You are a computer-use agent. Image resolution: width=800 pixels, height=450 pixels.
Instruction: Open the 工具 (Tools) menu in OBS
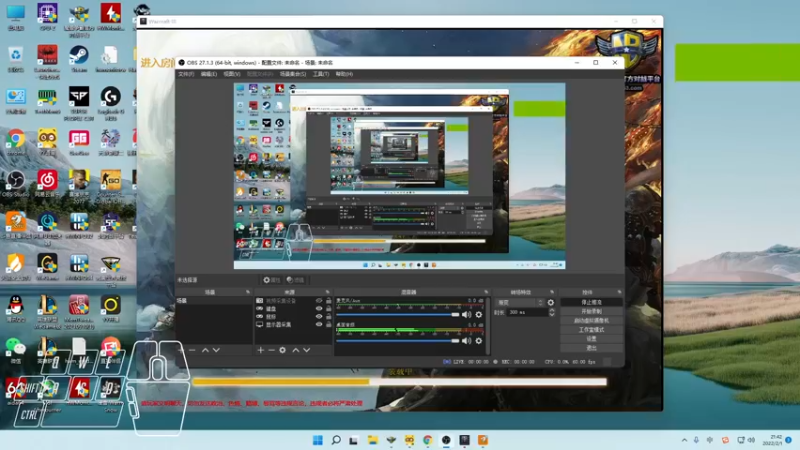pyautogui.click(x=320, y=74)
